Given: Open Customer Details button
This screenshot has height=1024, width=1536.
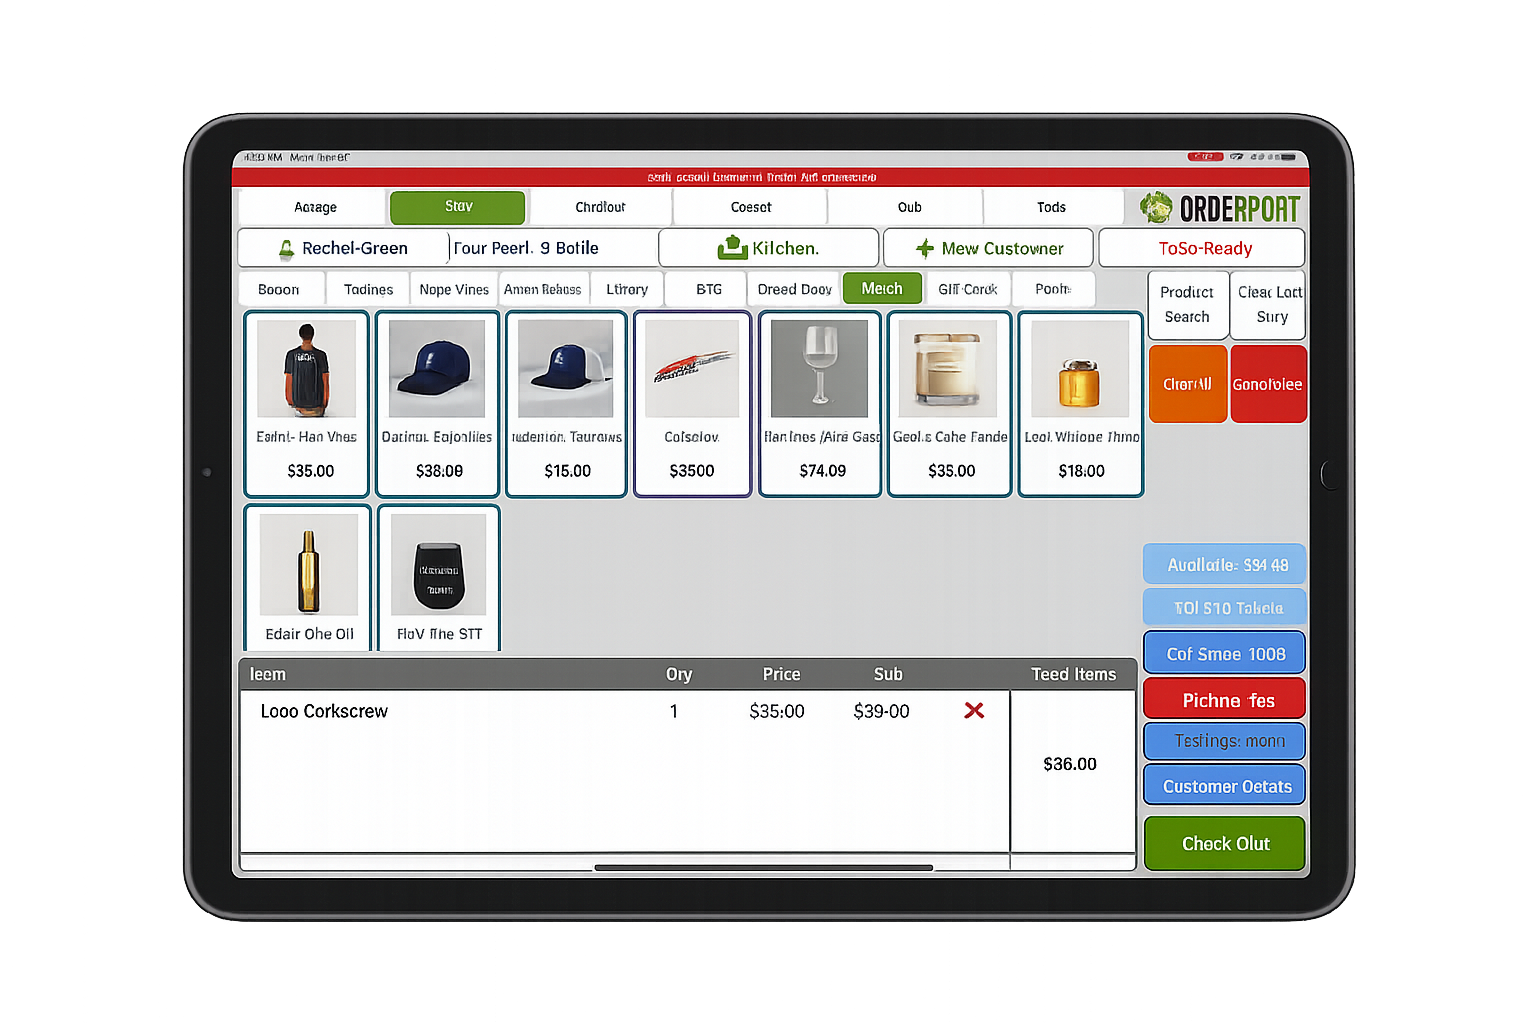Looking at the screenshot, I should pos(1225,786).
